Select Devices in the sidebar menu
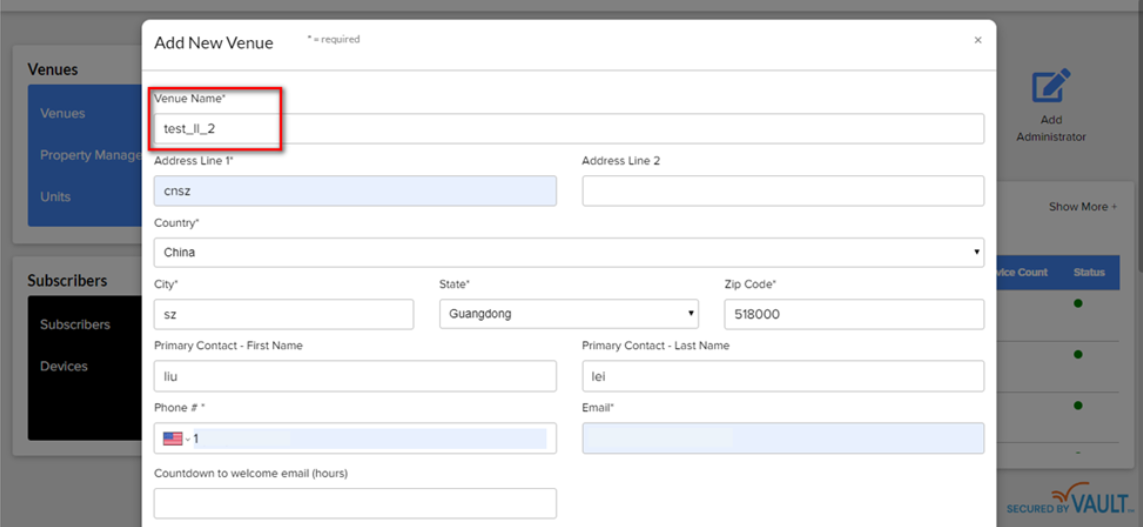This screenshot has height=527, width=1143. 64,366
